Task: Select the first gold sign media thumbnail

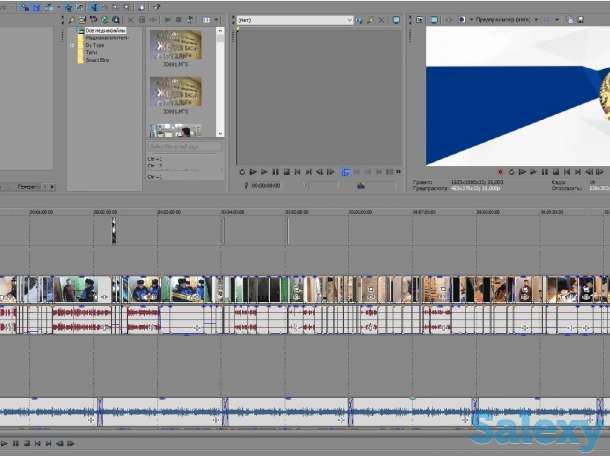Action: [x=176, y=46]
